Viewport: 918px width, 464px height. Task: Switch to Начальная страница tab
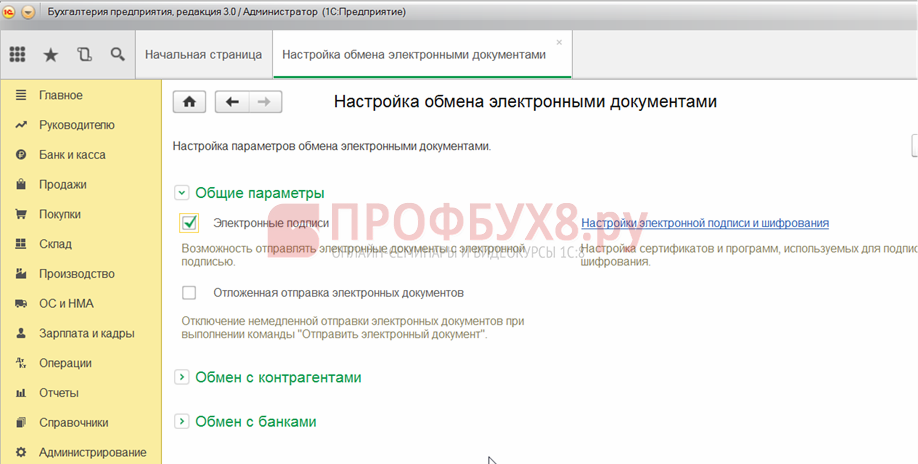pos(204,54)
